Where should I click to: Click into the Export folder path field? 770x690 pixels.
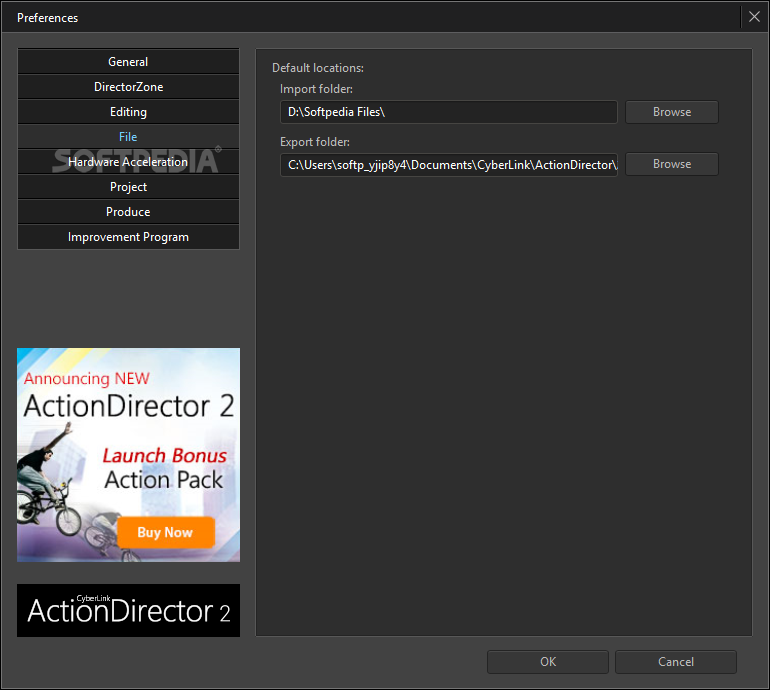448,165
